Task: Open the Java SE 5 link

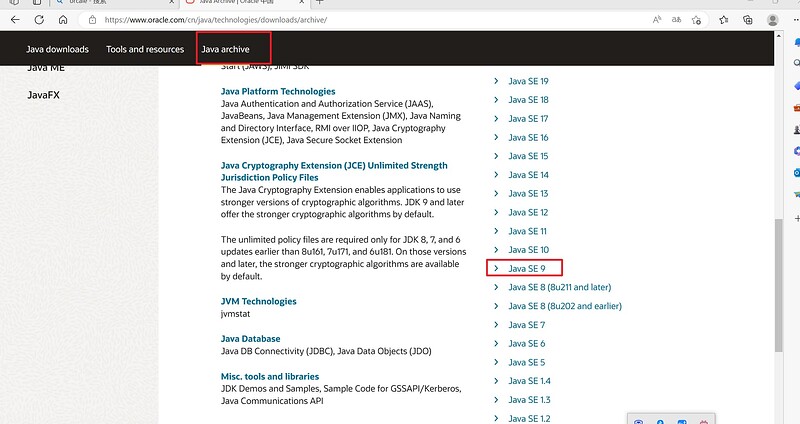Action: 527,362
